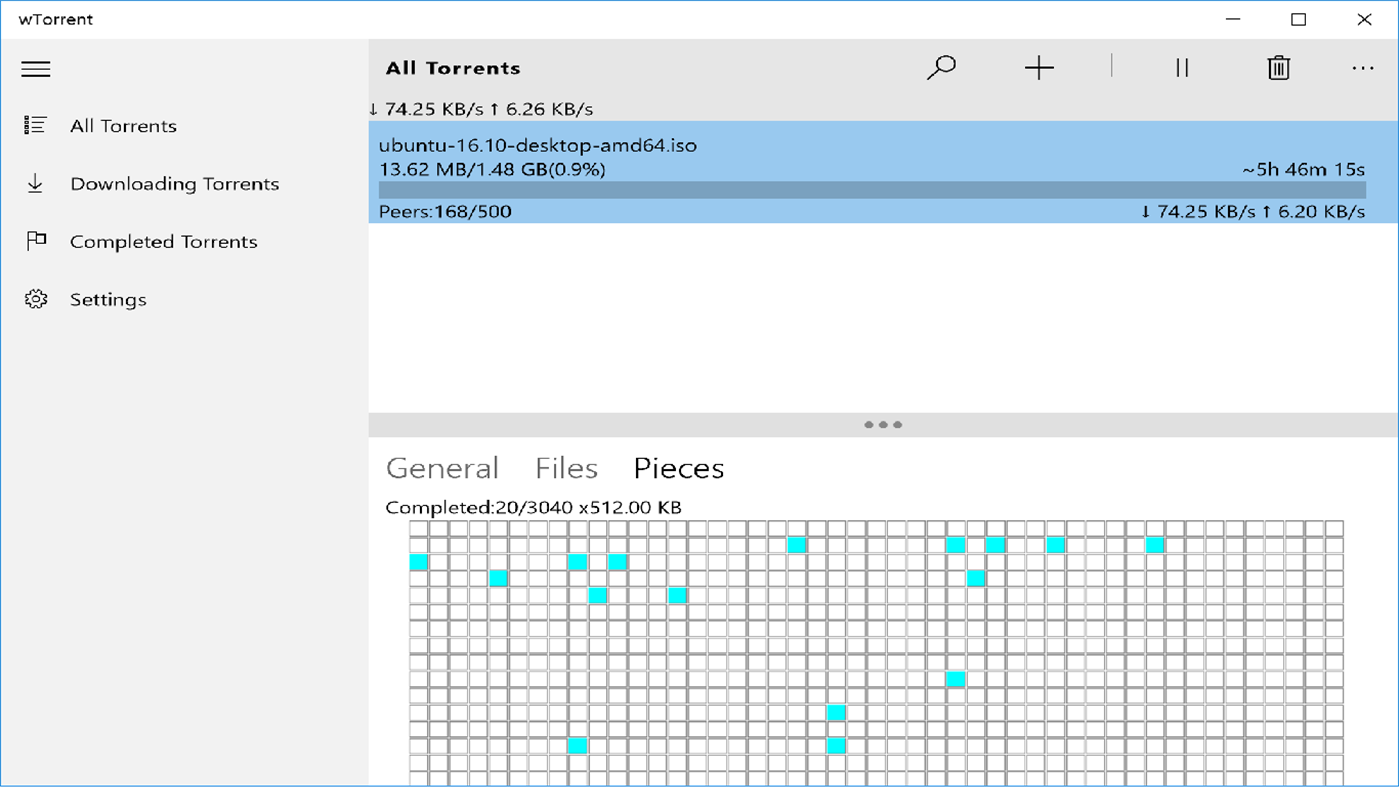Switch to the Files tab
Screen dimensions: 1399x787
coord(566,468)
